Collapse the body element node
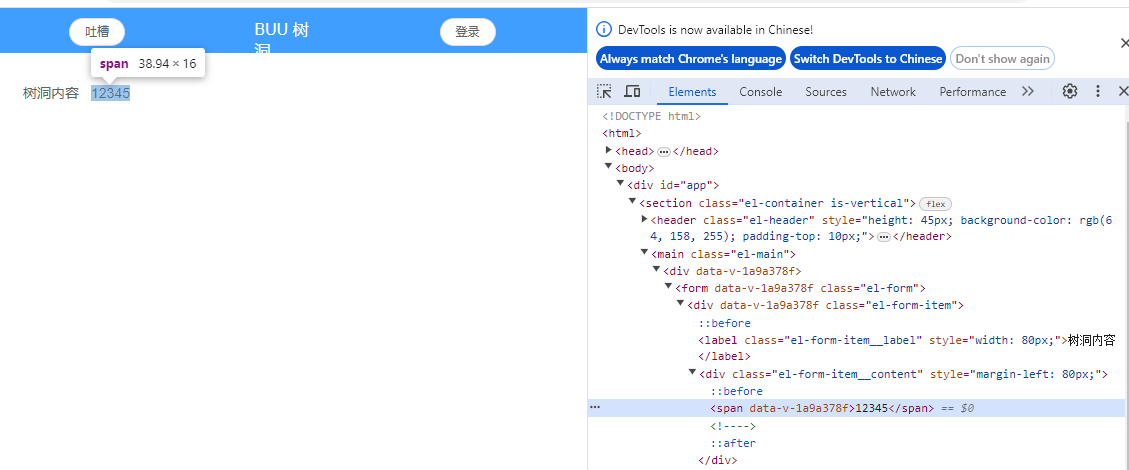The width and height of the screenshot is (1129, 470). coord(609,167)
